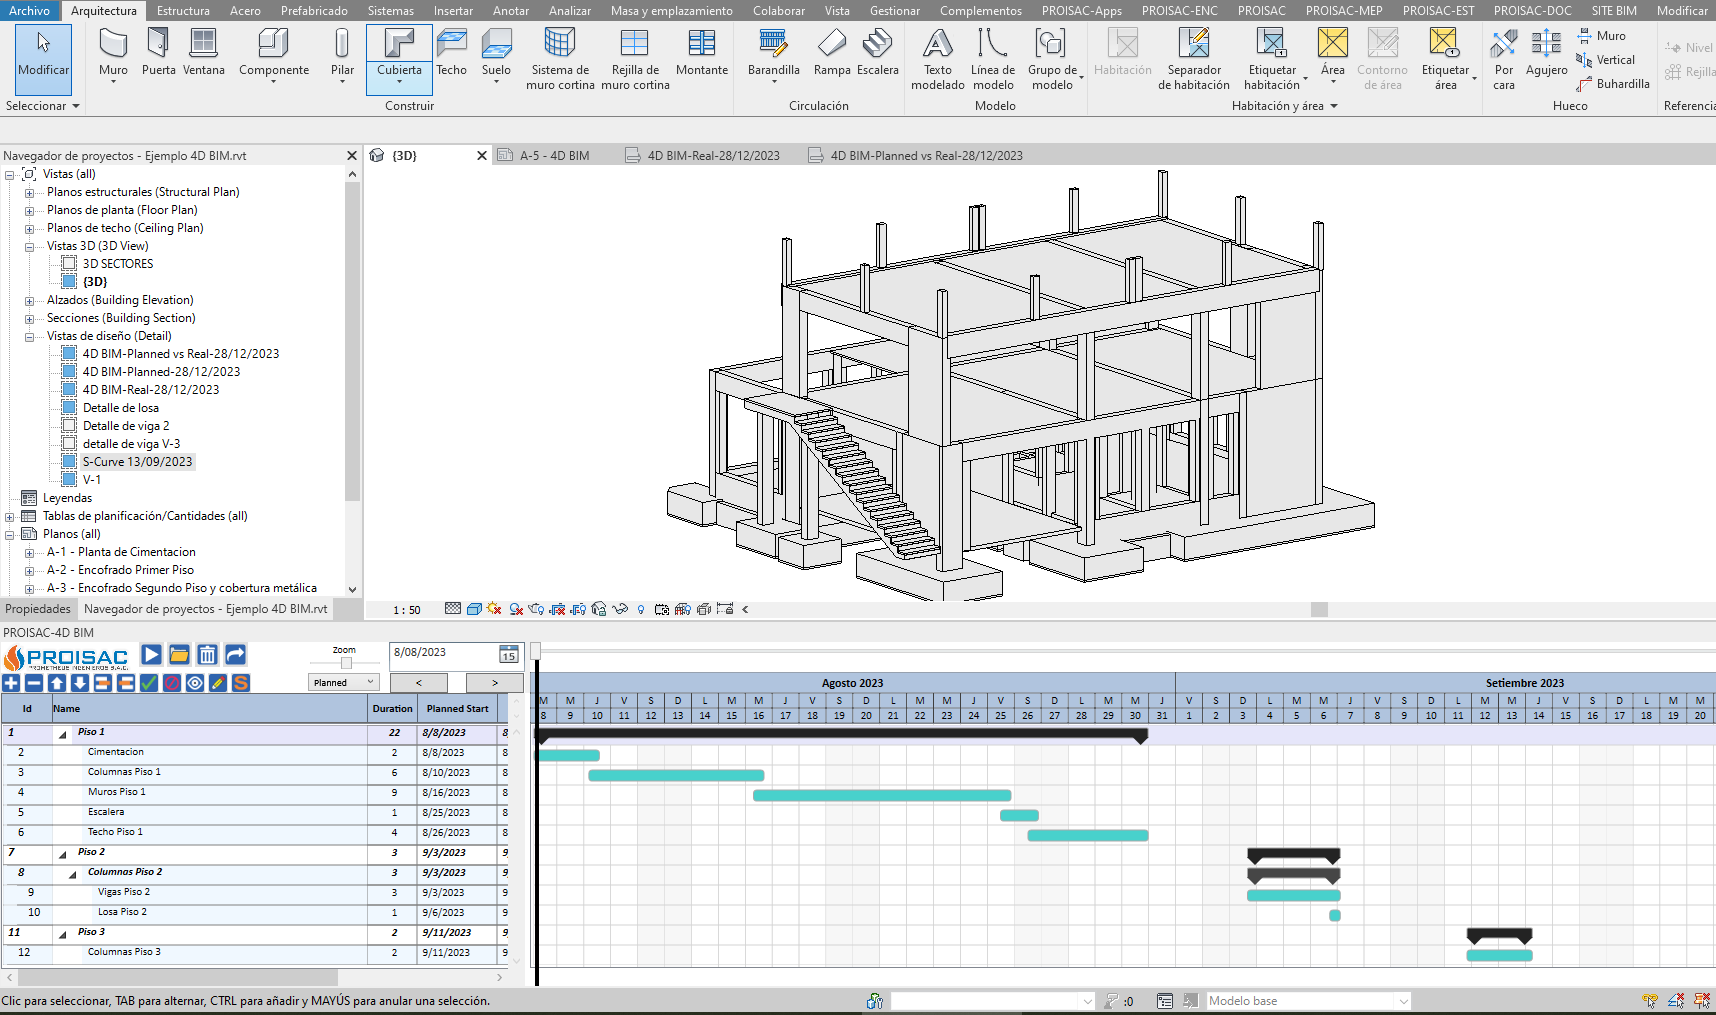This screenshot has height=1015, width=1716.
Task: Toggle temporary hide/isolate glasses icon
Action: 620,609
